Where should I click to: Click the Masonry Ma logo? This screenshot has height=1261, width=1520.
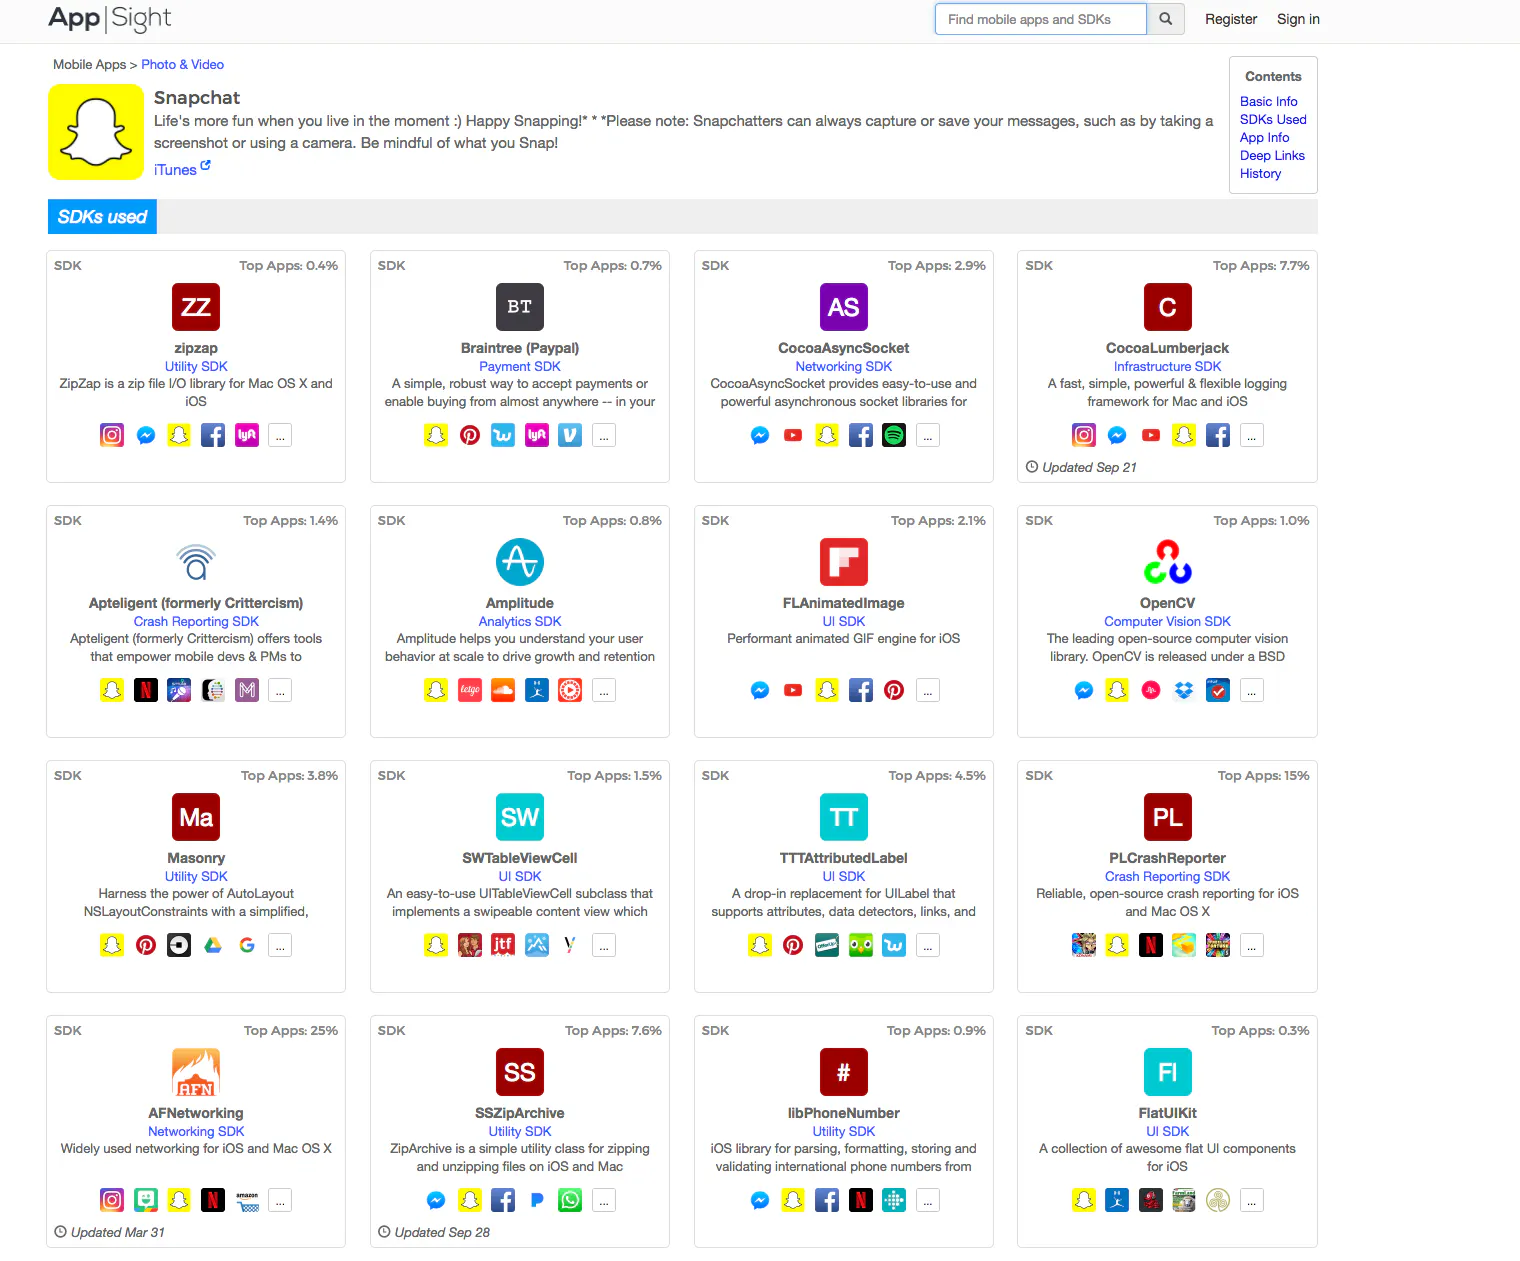click(196, 817)
